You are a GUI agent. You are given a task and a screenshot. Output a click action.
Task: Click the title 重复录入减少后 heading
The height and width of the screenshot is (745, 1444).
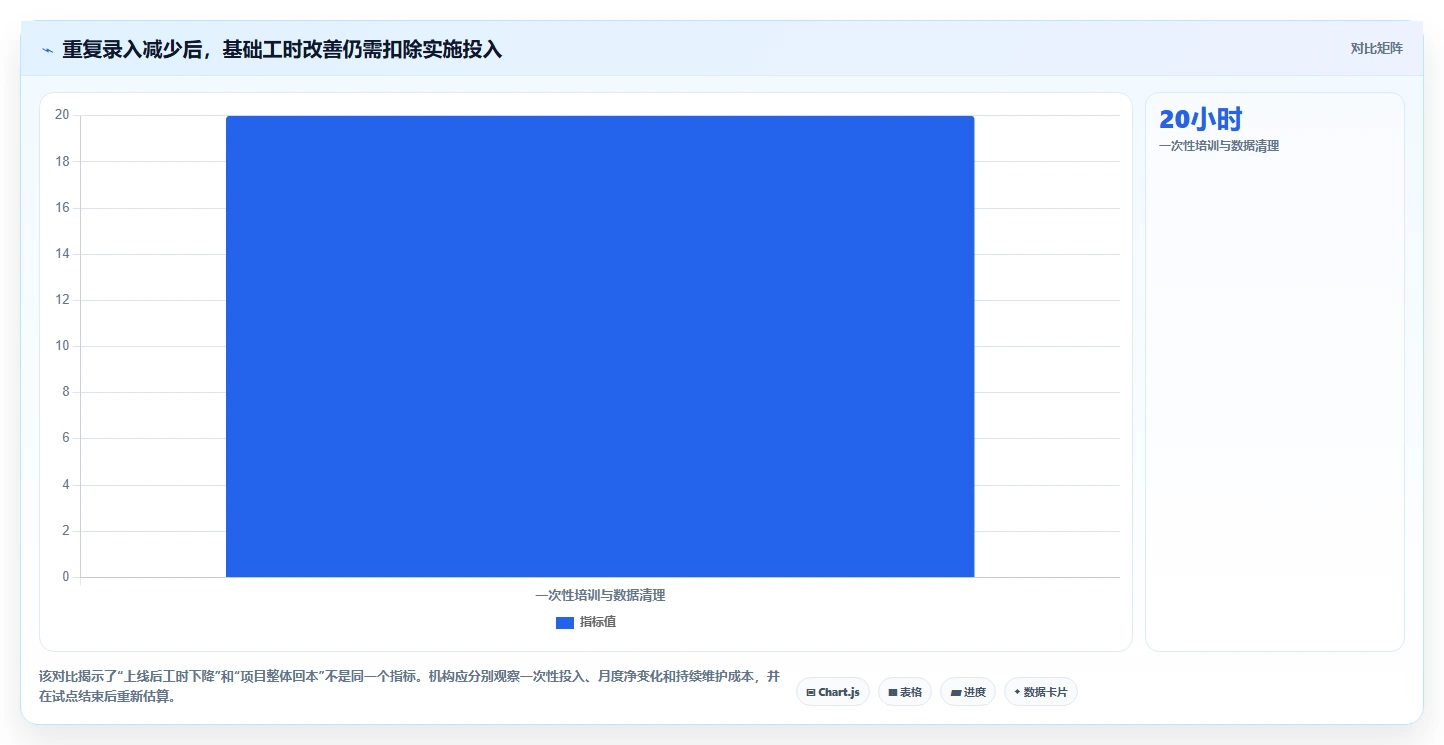[x=282, y=49]
